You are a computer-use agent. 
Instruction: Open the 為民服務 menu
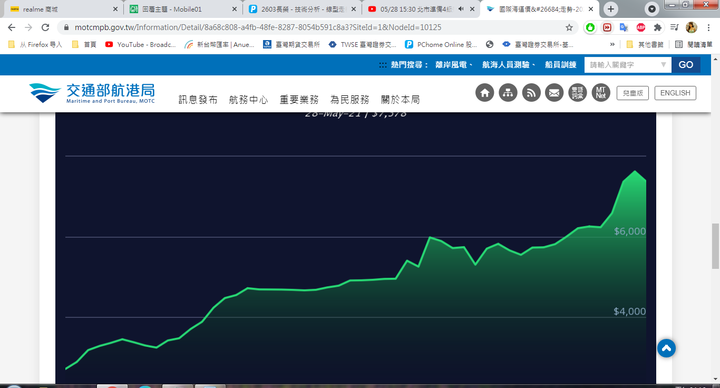pos(349,100)
